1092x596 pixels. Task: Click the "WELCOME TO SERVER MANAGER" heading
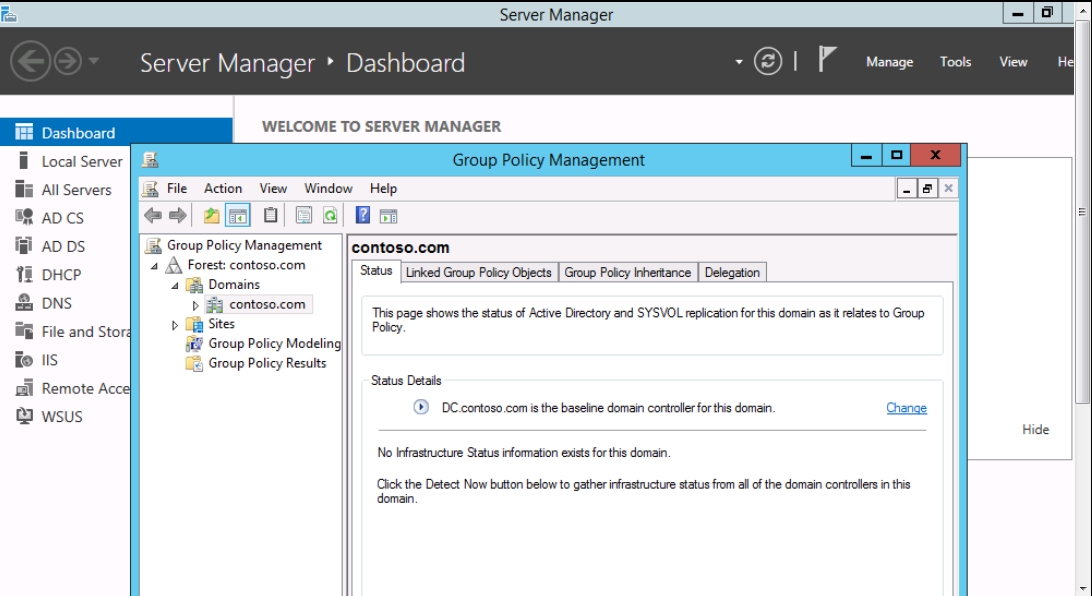coord(381,126)
